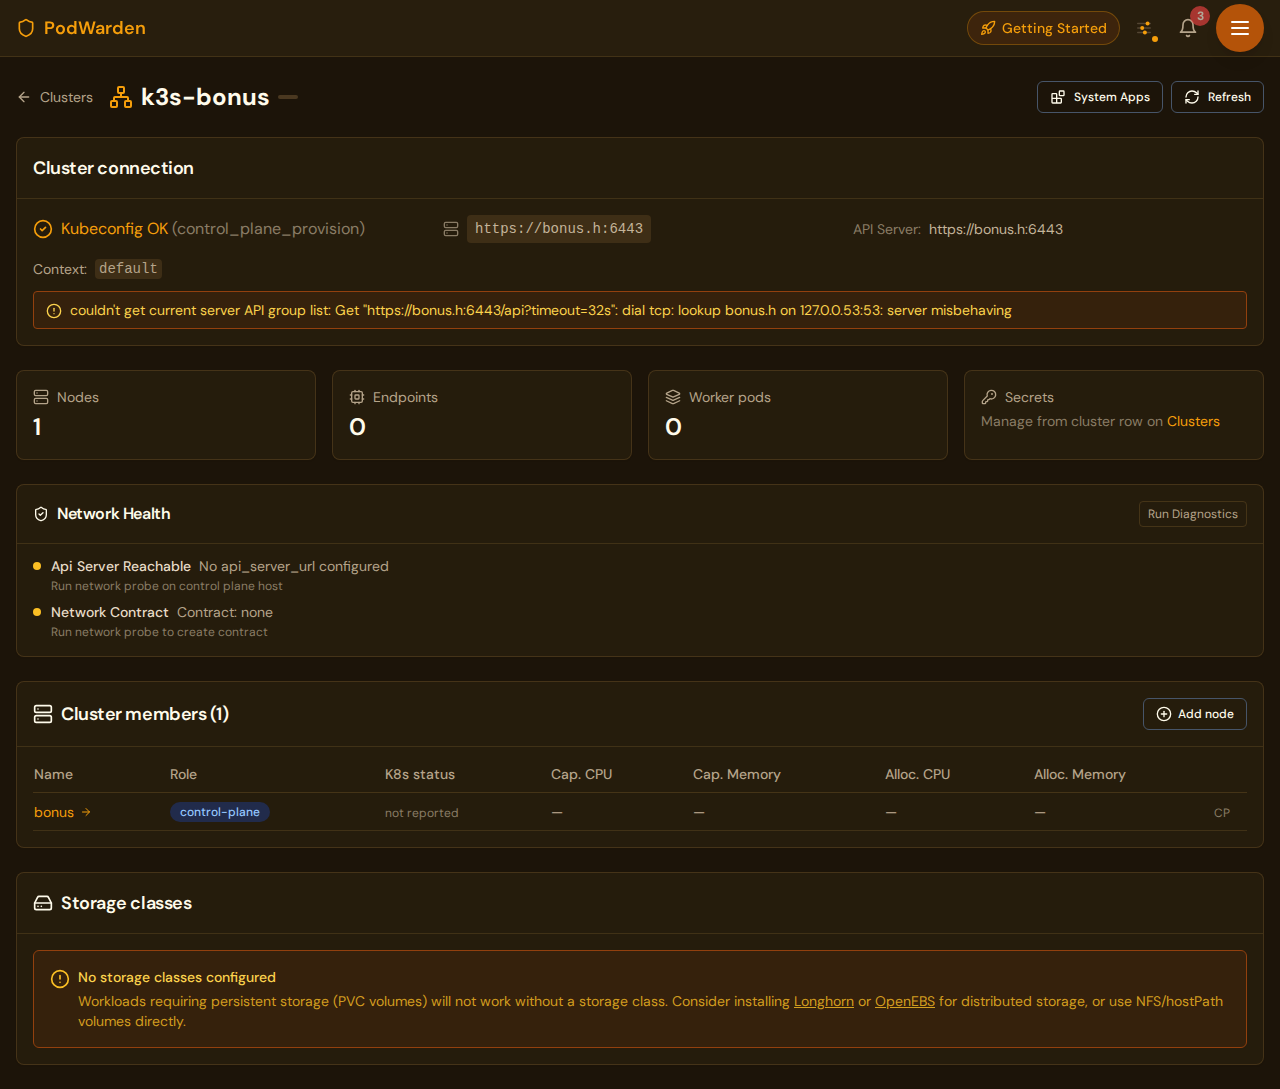Open Getting Started guide
The width and height of the screenshot is (1280, 1089).
pyautogui.click(x=1043, y=28)
